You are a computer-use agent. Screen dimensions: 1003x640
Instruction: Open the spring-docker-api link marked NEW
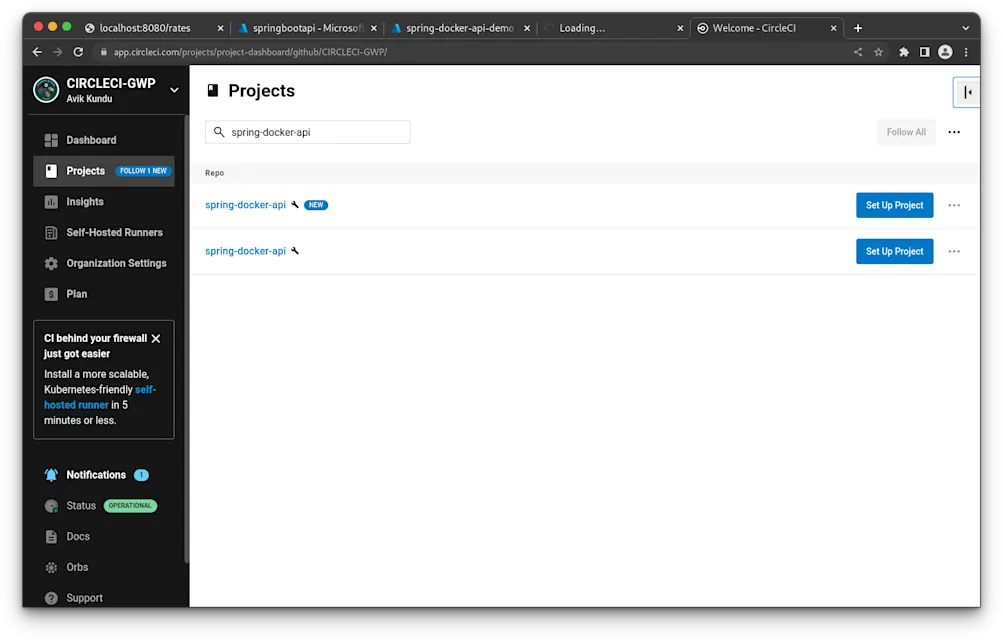pos(245,205)
